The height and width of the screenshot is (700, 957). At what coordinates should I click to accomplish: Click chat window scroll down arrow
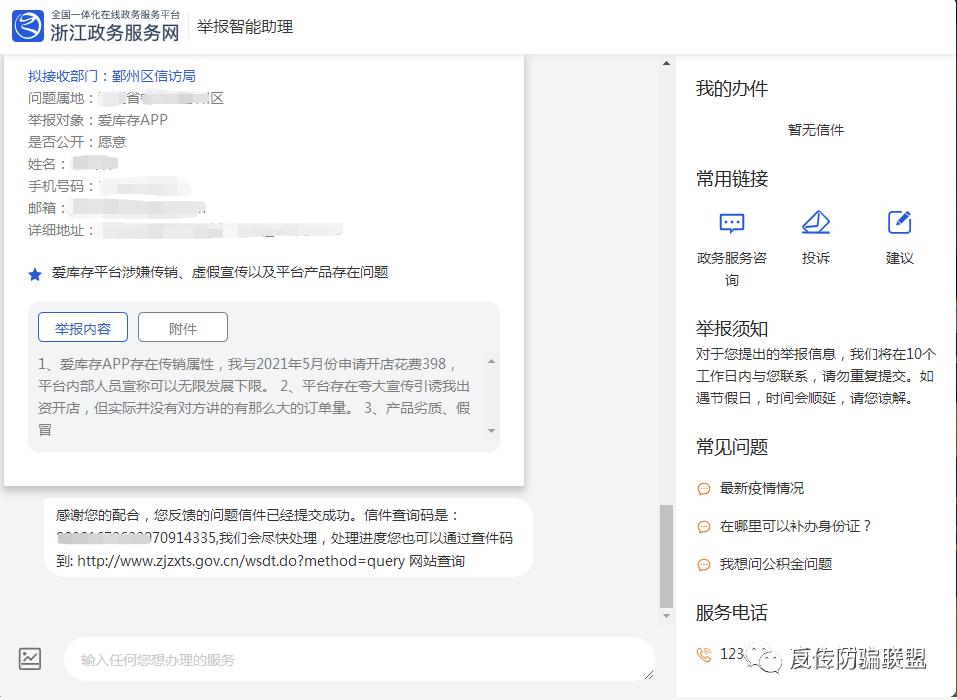[666, 616]
